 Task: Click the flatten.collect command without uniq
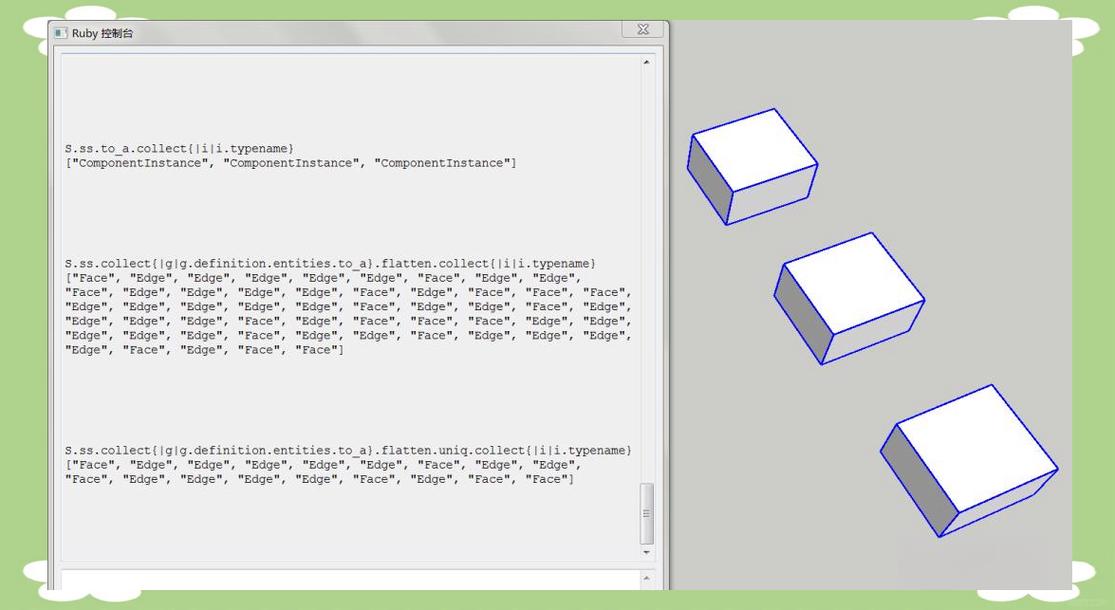point(330,264)
